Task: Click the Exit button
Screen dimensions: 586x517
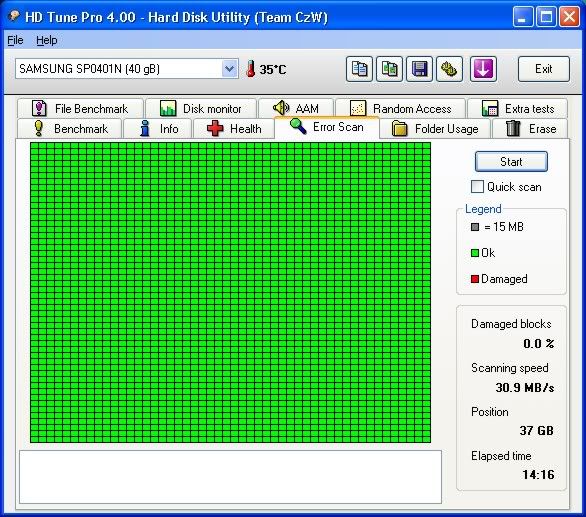Action: 543,69
